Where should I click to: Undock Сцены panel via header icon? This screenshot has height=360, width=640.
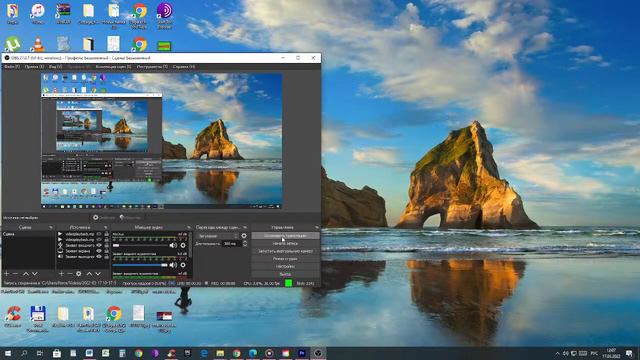(x=51, y=227)
